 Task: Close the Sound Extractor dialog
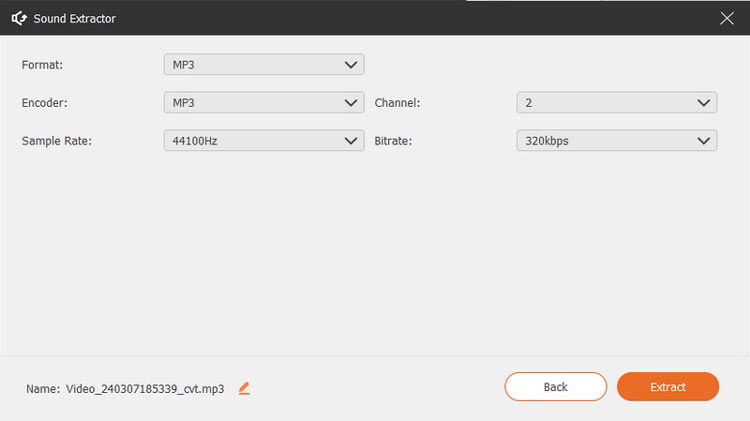[x=727, y=18]
